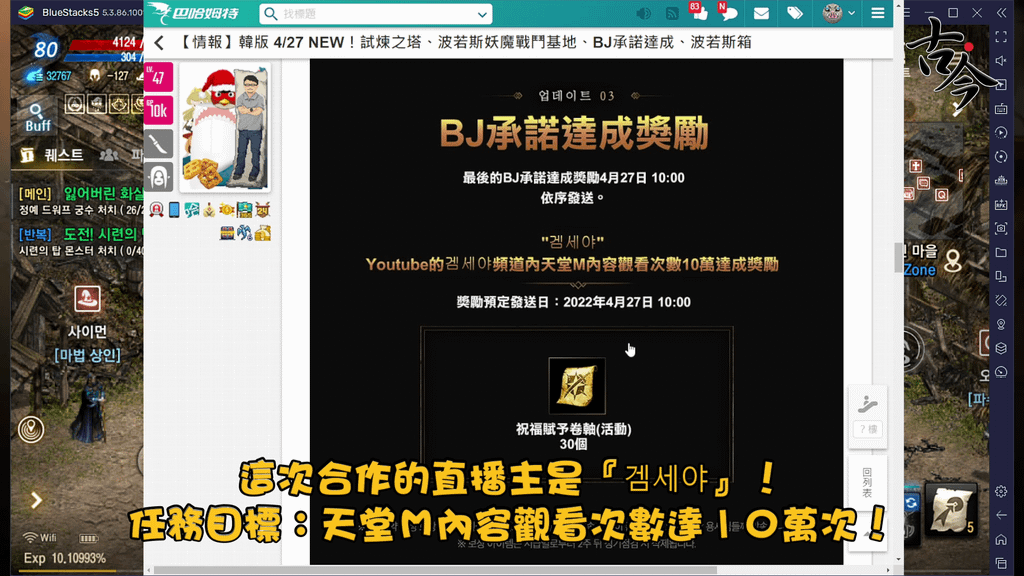Click the treasure chest achievement badge
The image size is (1024, 576).
[x=227, y=233]
